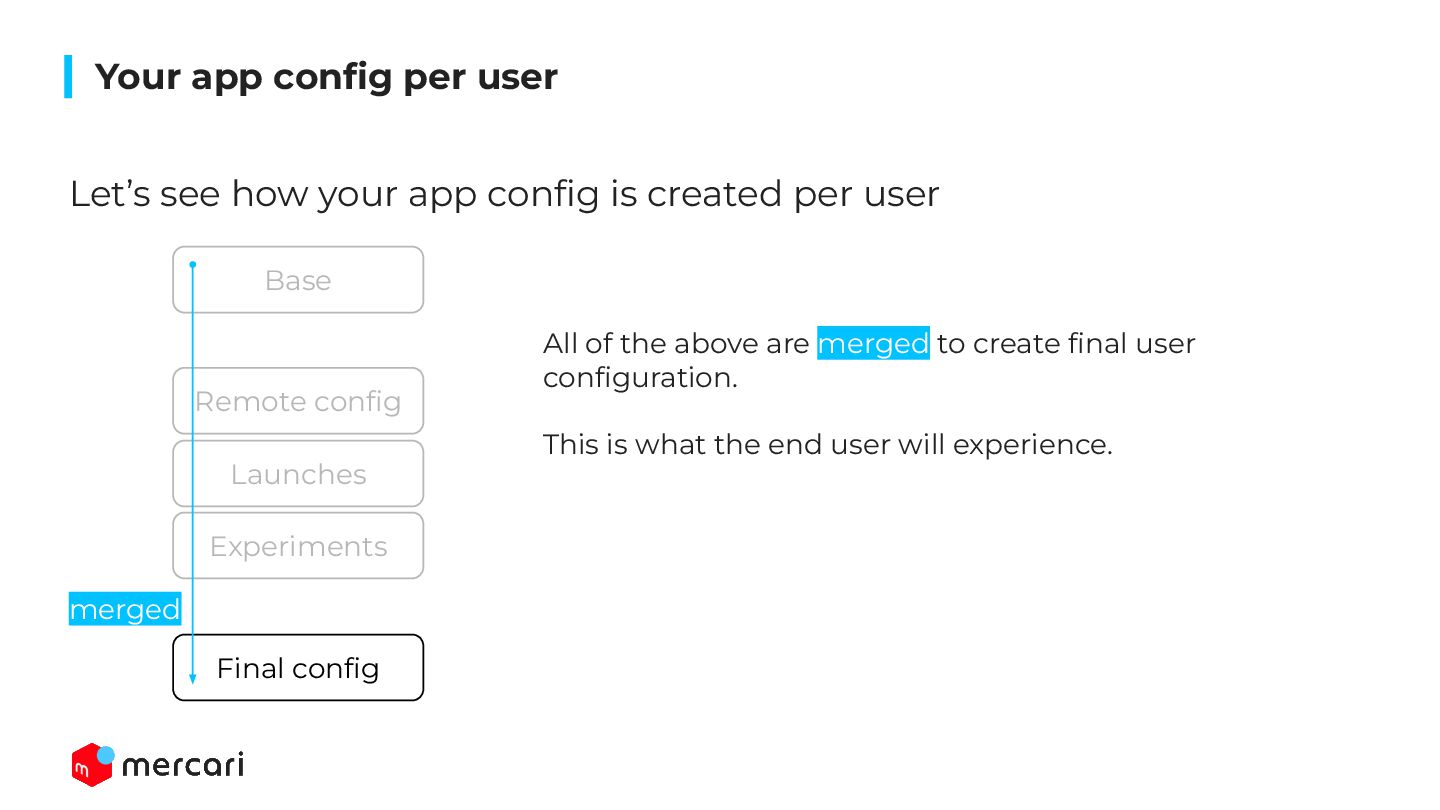Select the Base config box

point(298,280)
